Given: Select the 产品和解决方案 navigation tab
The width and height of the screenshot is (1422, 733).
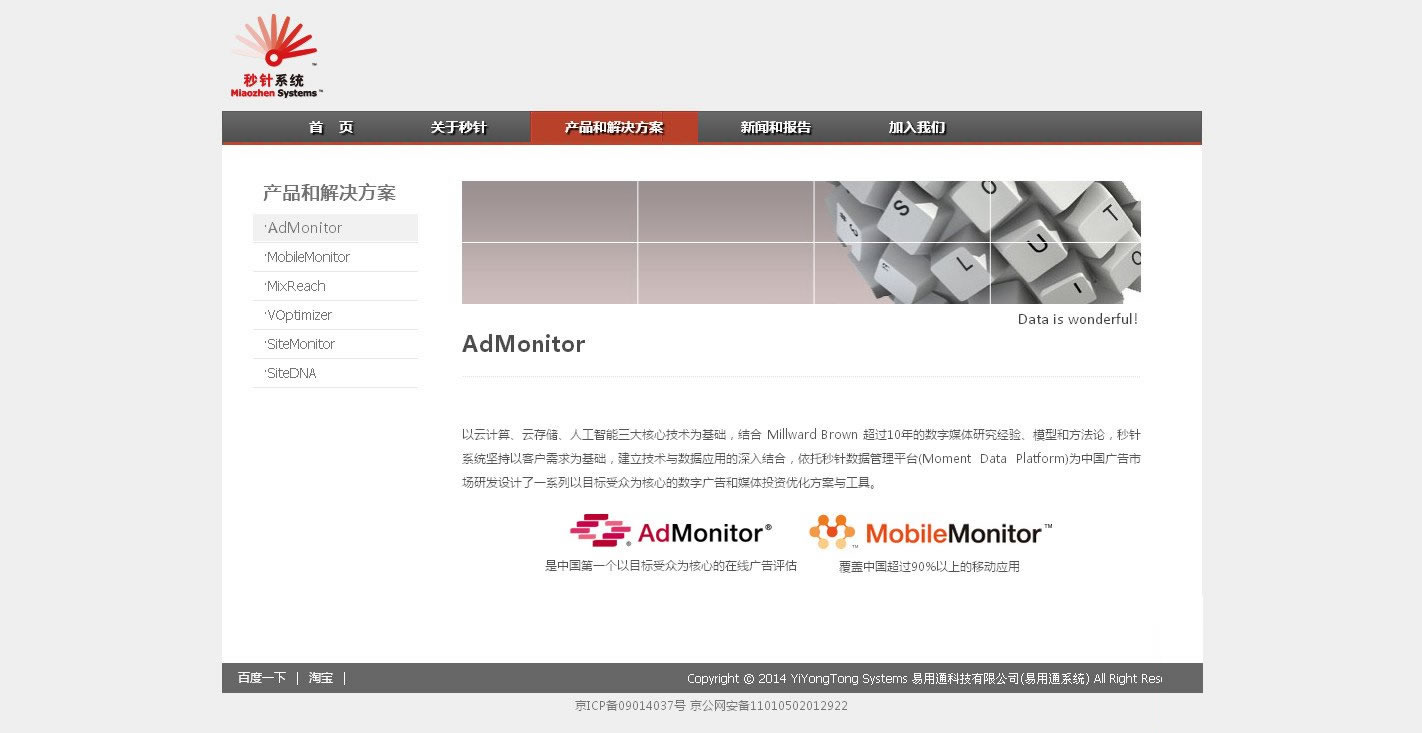Looking at the screenshot, I should click(x=614, y=127).
